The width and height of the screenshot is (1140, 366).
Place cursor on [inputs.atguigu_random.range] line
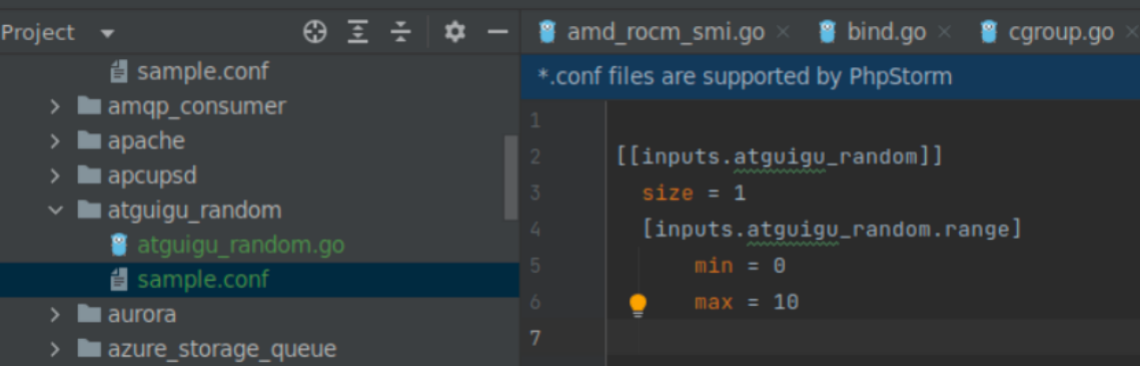point(832,229)
